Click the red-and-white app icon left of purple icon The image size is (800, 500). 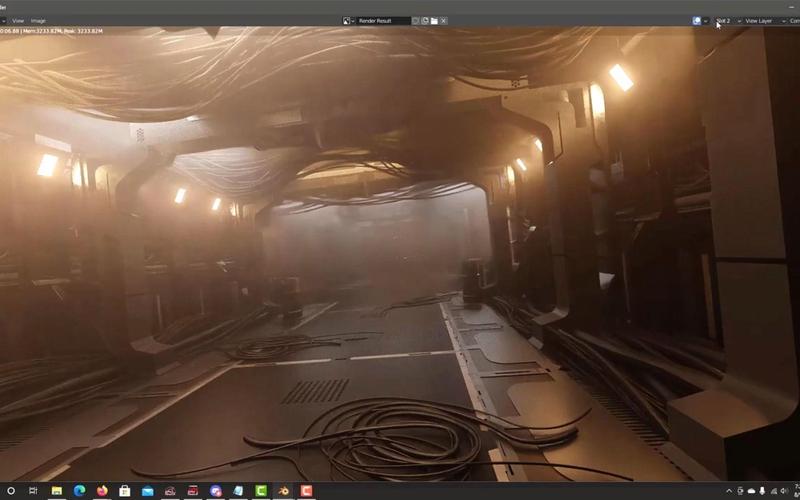coord(193,491)
